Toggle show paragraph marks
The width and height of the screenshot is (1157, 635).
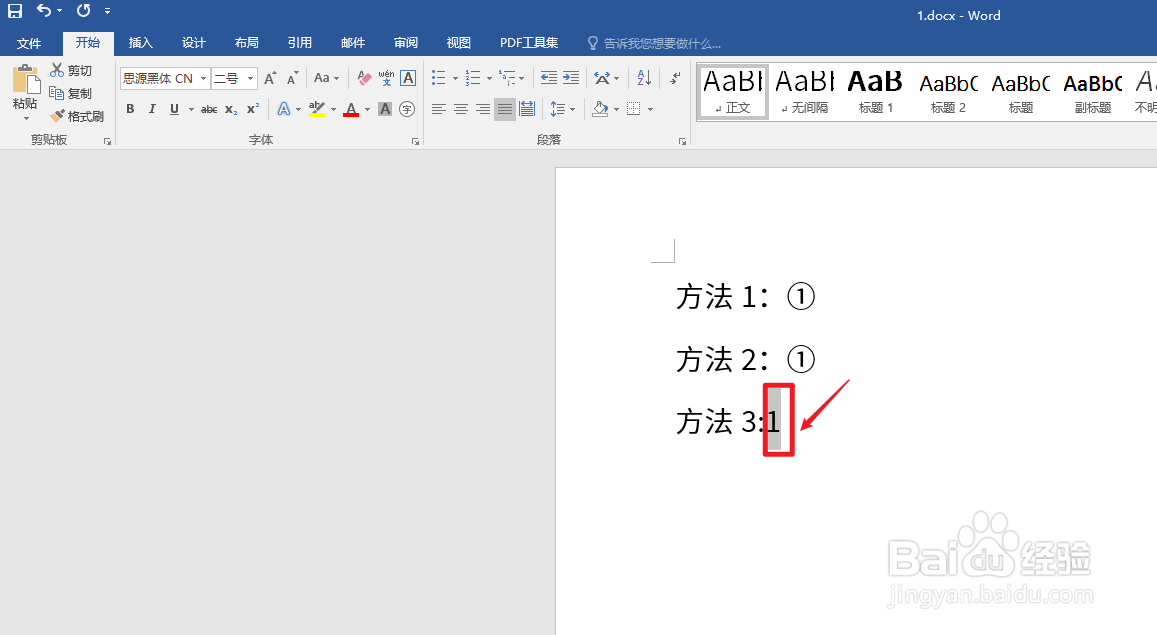click(x=674, y=78)
